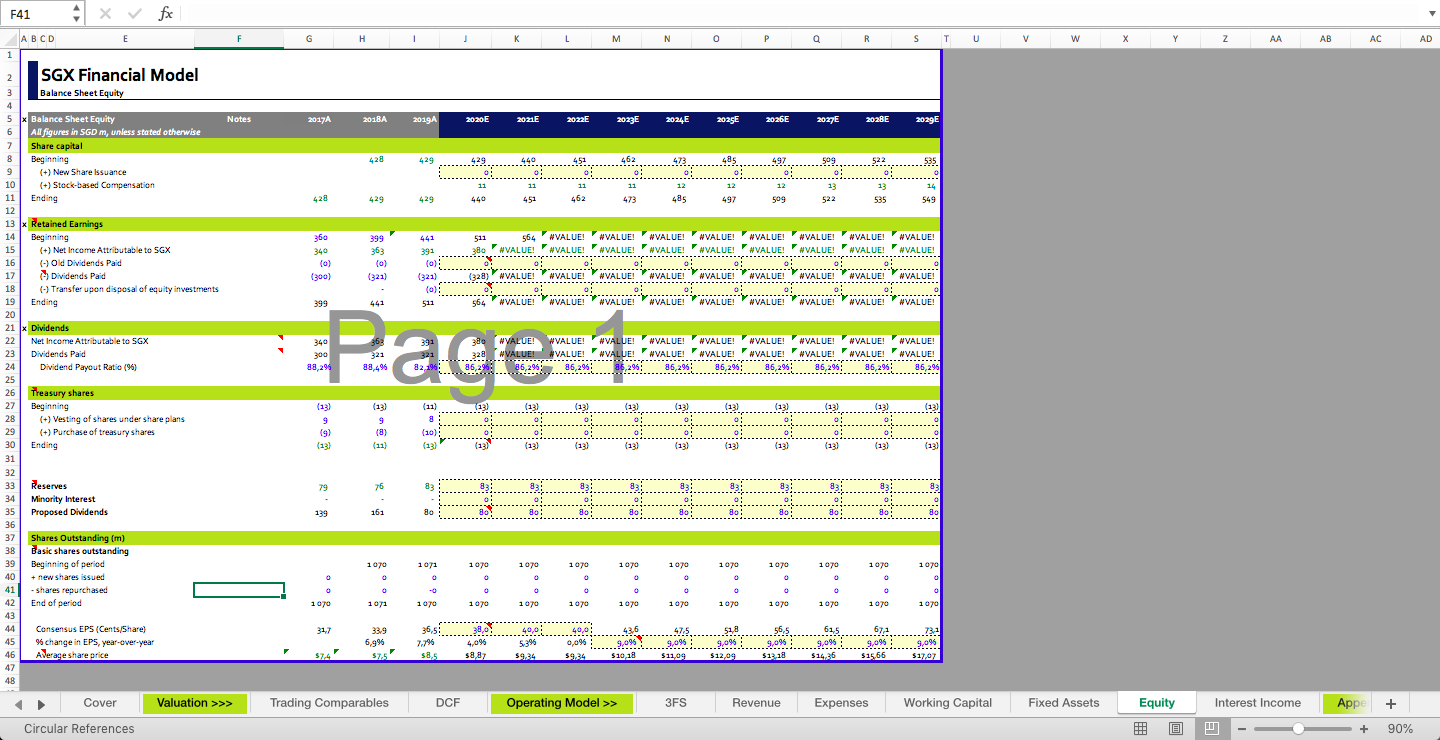The height and width of the screenshot is (740, 1440).
Task: Switch to the Cover sheet tab
Action: coord(100,703)
